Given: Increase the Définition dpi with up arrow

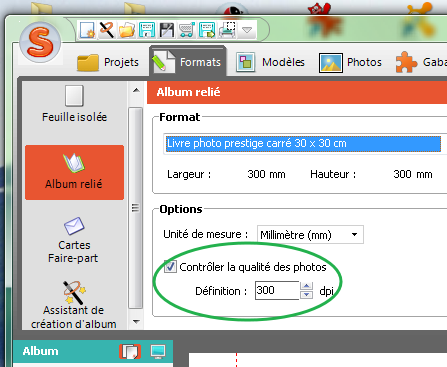Looking at the screenshot, I should click(x=306, y=286).
